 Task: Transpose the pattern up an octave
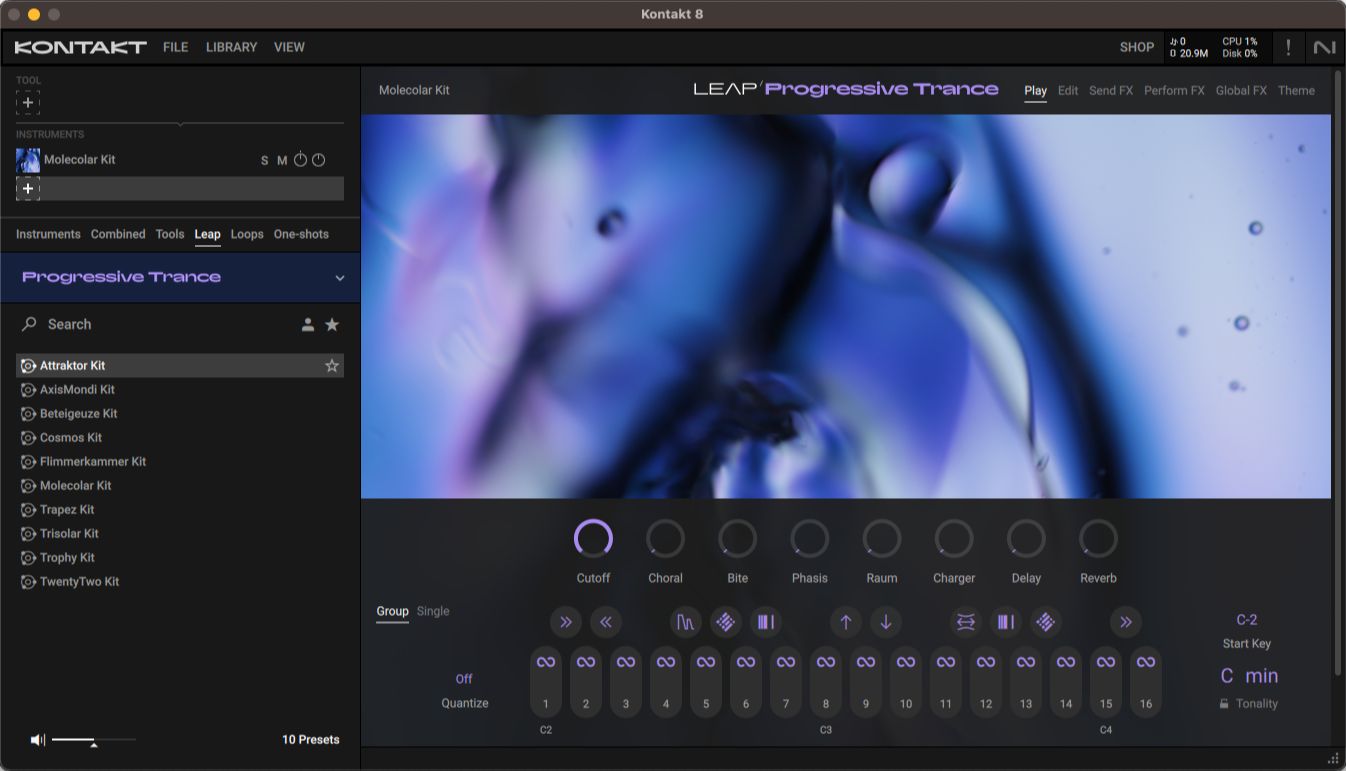[x=846, y=622]
